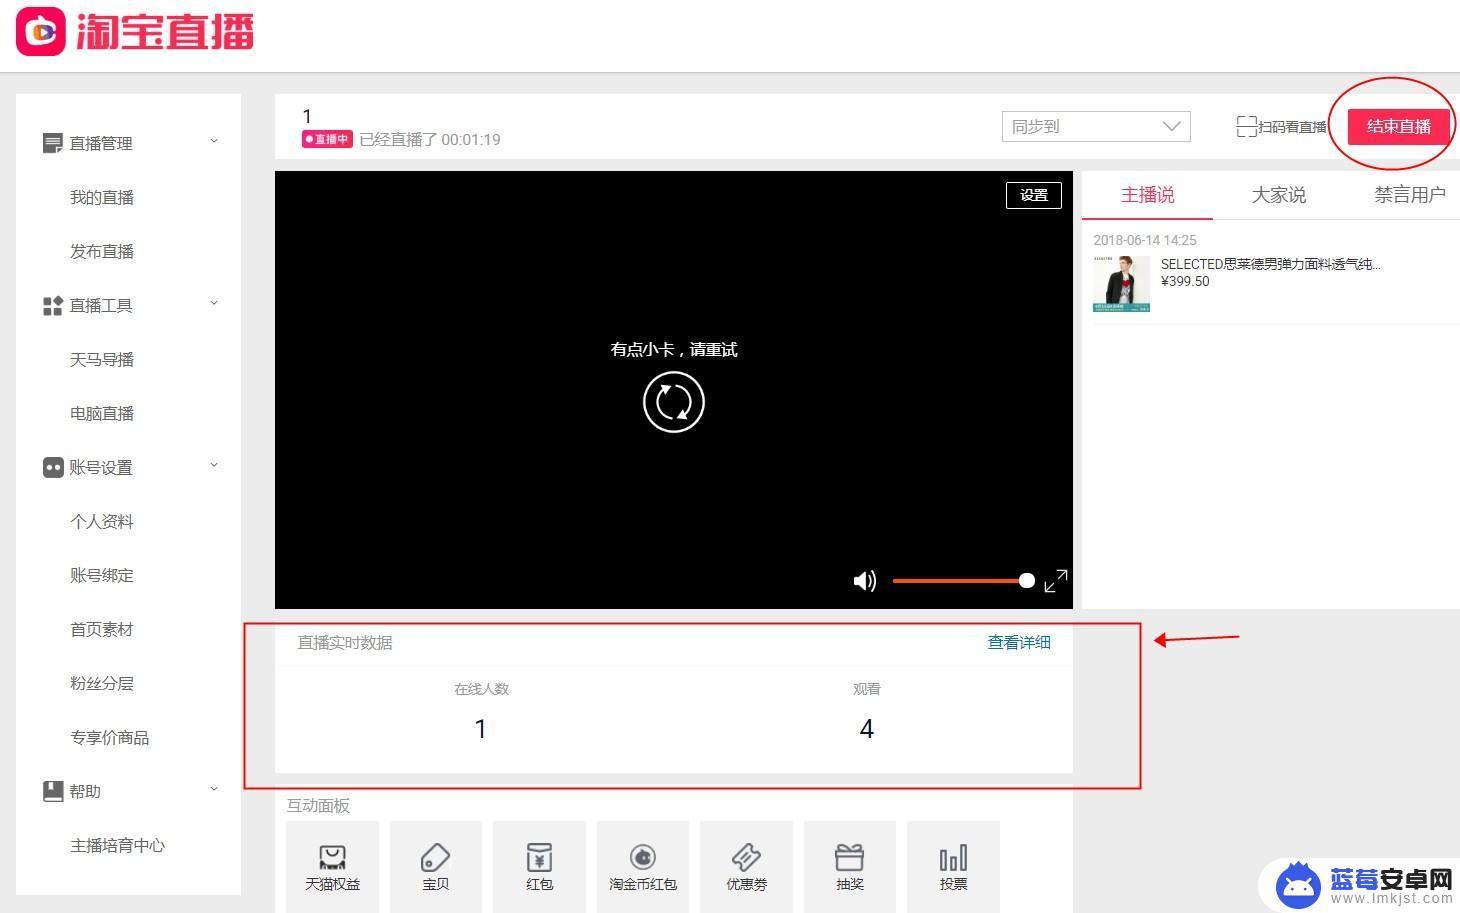Click the 扫码看直播 link
Screen dimensions: 1460x913
tap(1292, 127)
